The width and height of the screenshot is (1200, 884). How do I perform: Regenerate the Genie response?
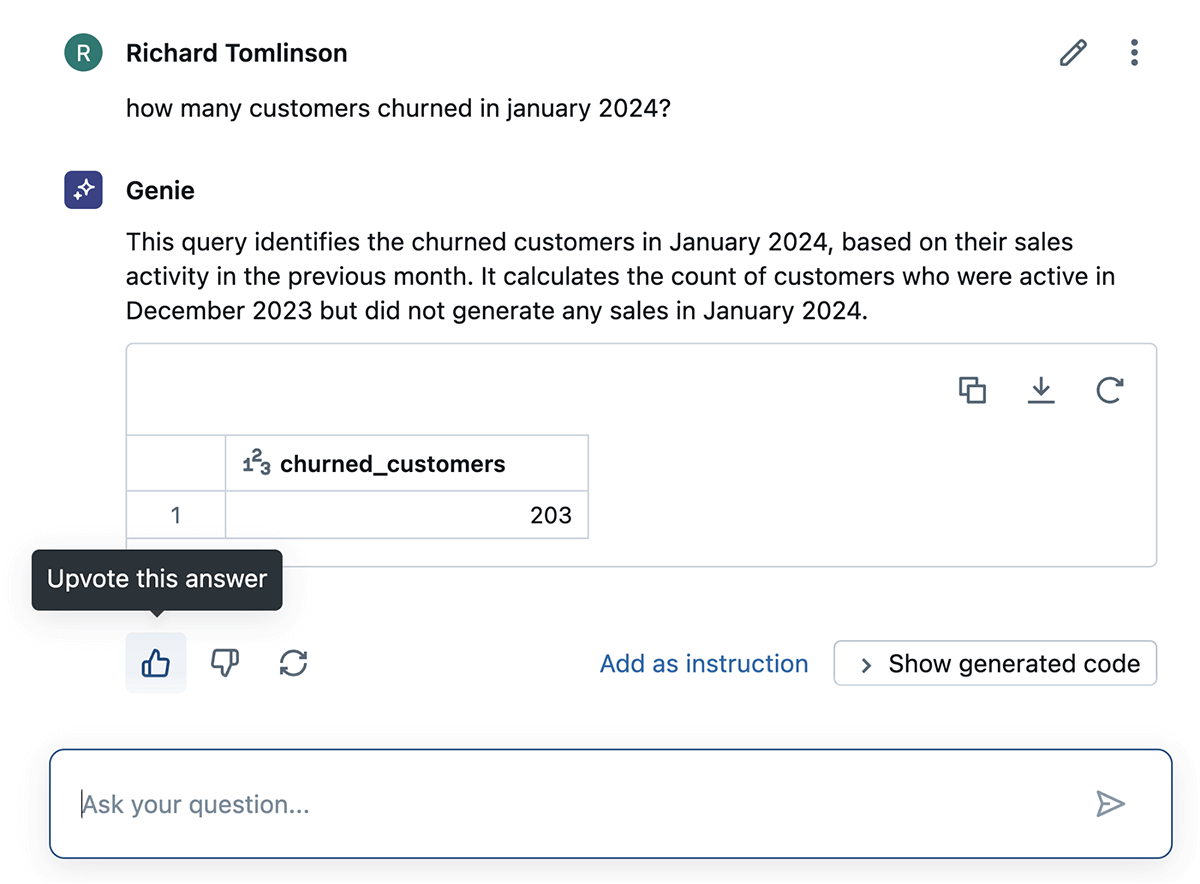pos(293,663)
